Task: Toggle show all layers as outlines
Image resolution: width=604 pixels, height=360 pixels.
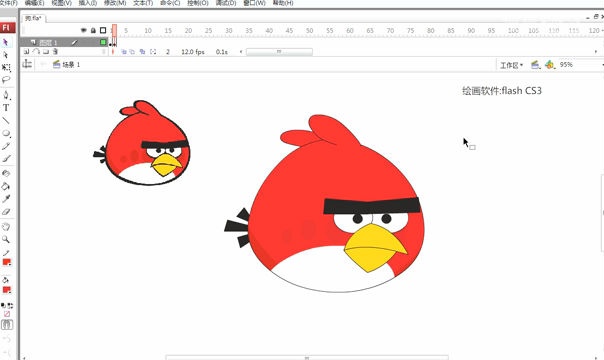Action: (103, 30)
